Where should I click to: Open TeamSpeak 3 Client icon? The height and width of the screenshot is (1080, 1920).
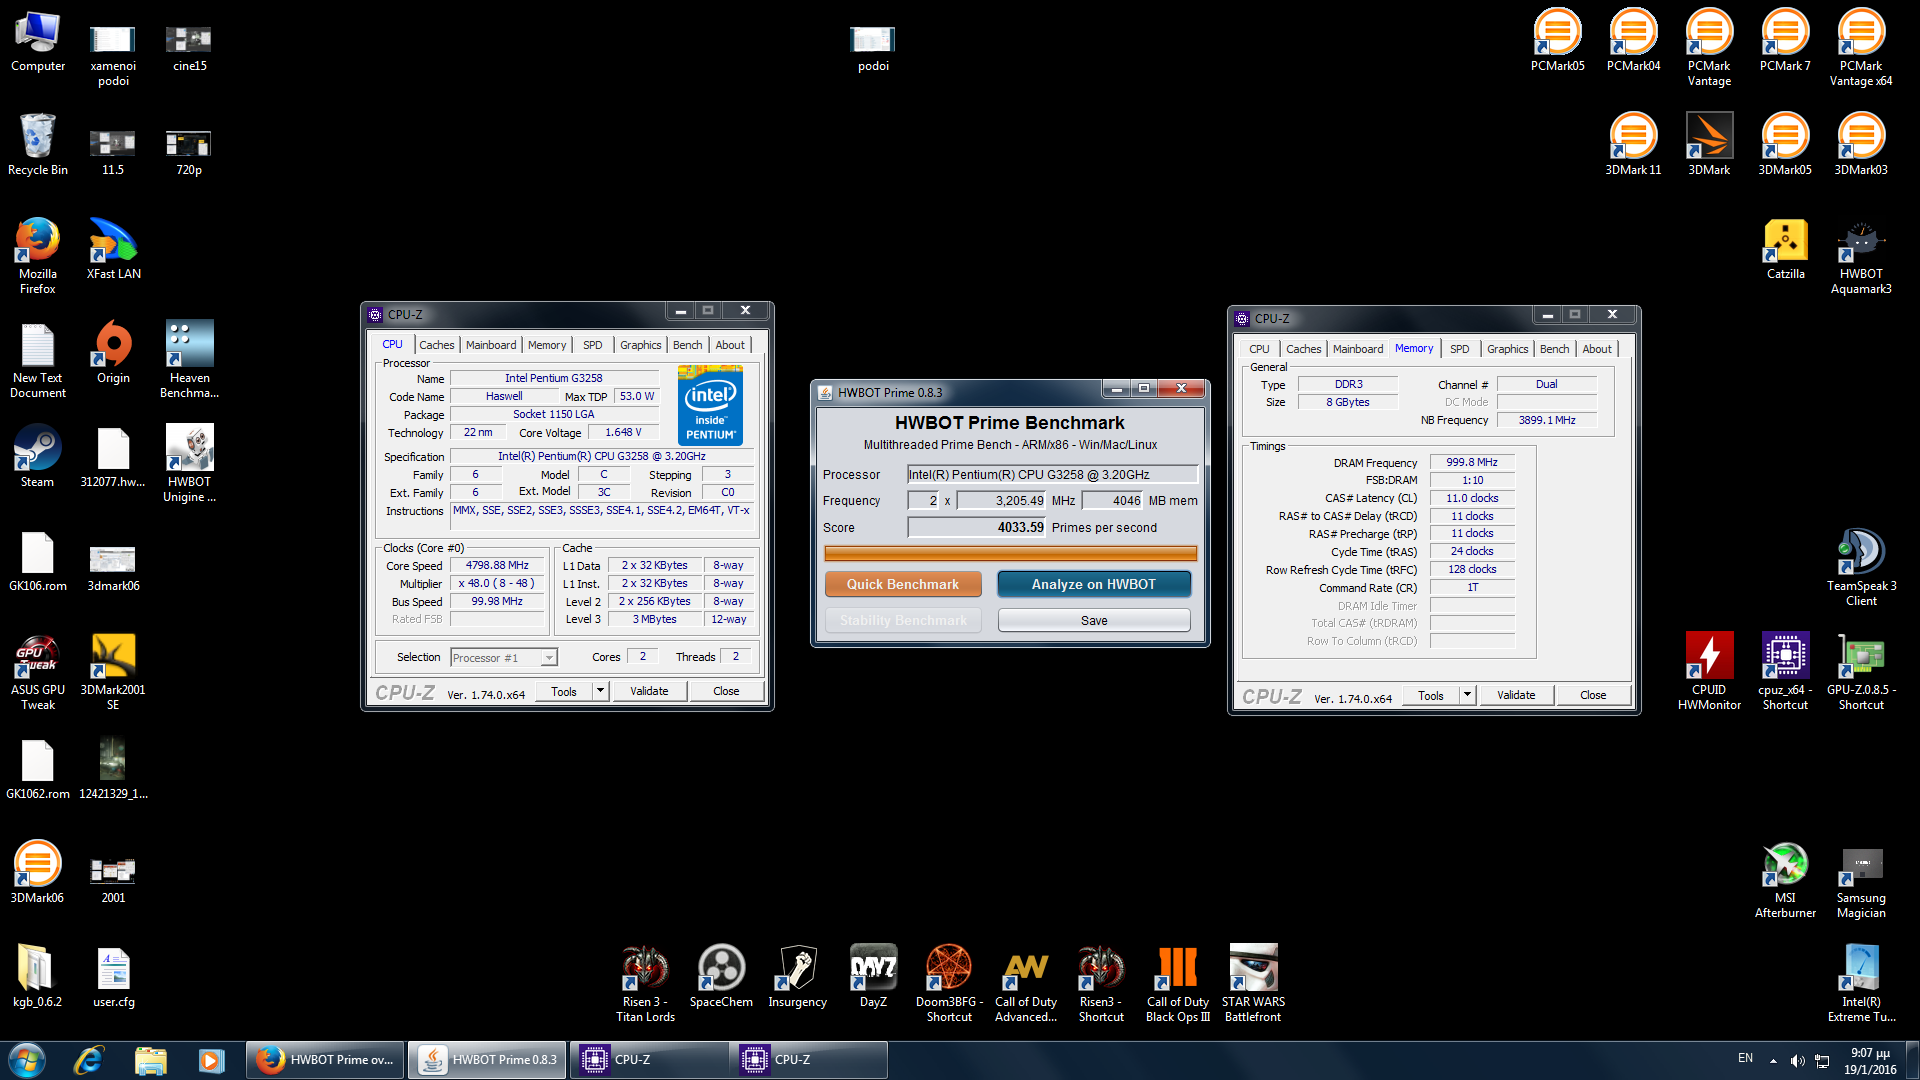point(1861,568)
